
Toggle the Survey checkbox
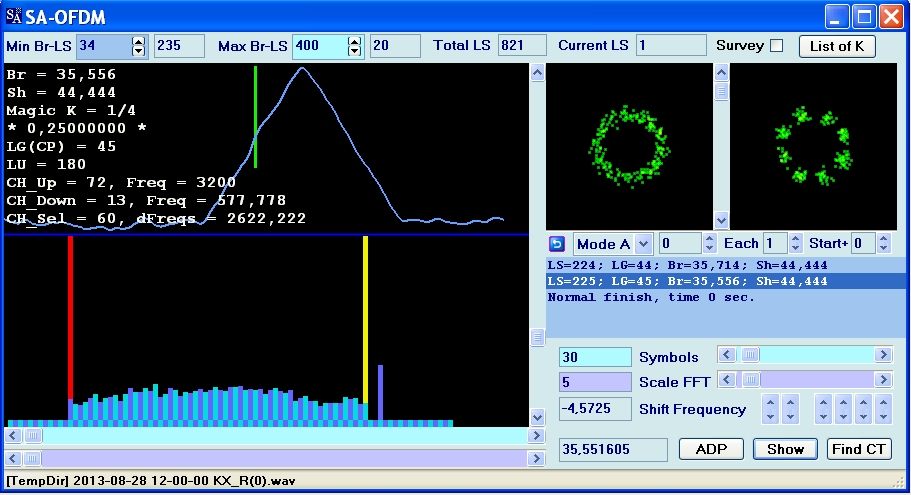point(776,45)
